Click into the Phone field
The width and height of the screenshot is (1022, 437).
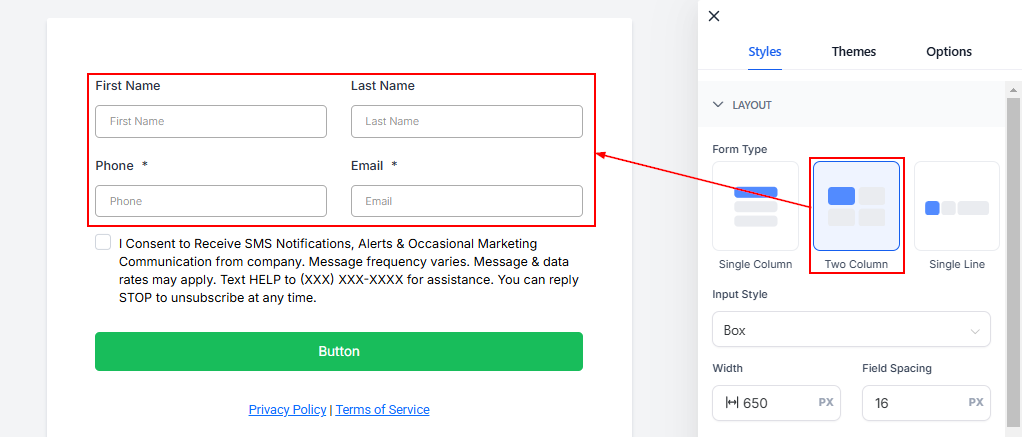point(210,201)
